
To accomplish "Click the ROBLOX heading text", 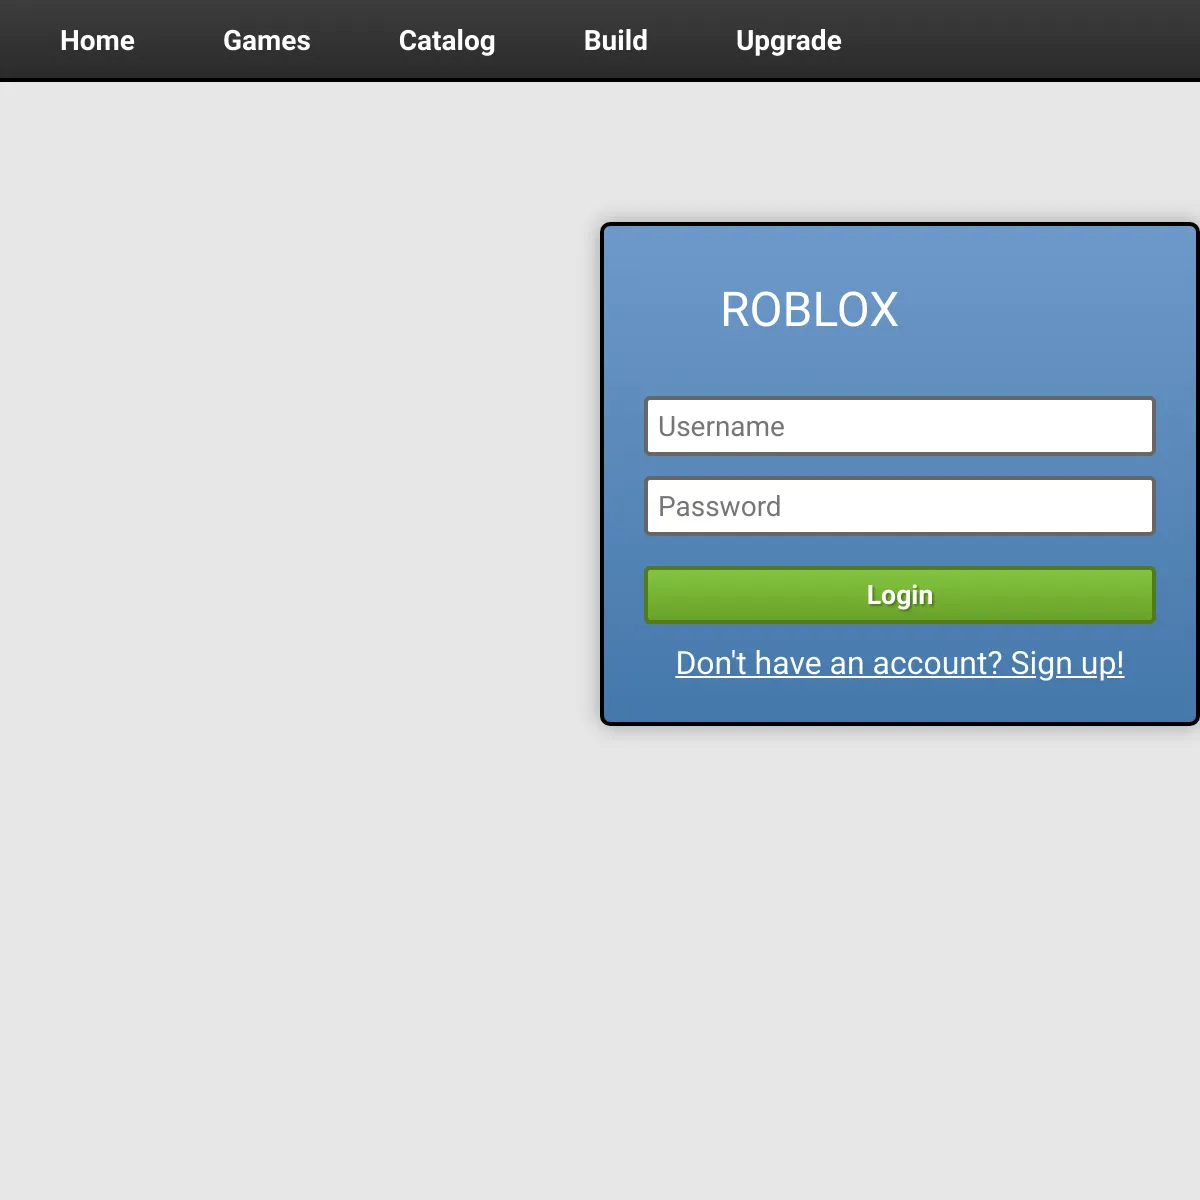I will coord(810,310).
